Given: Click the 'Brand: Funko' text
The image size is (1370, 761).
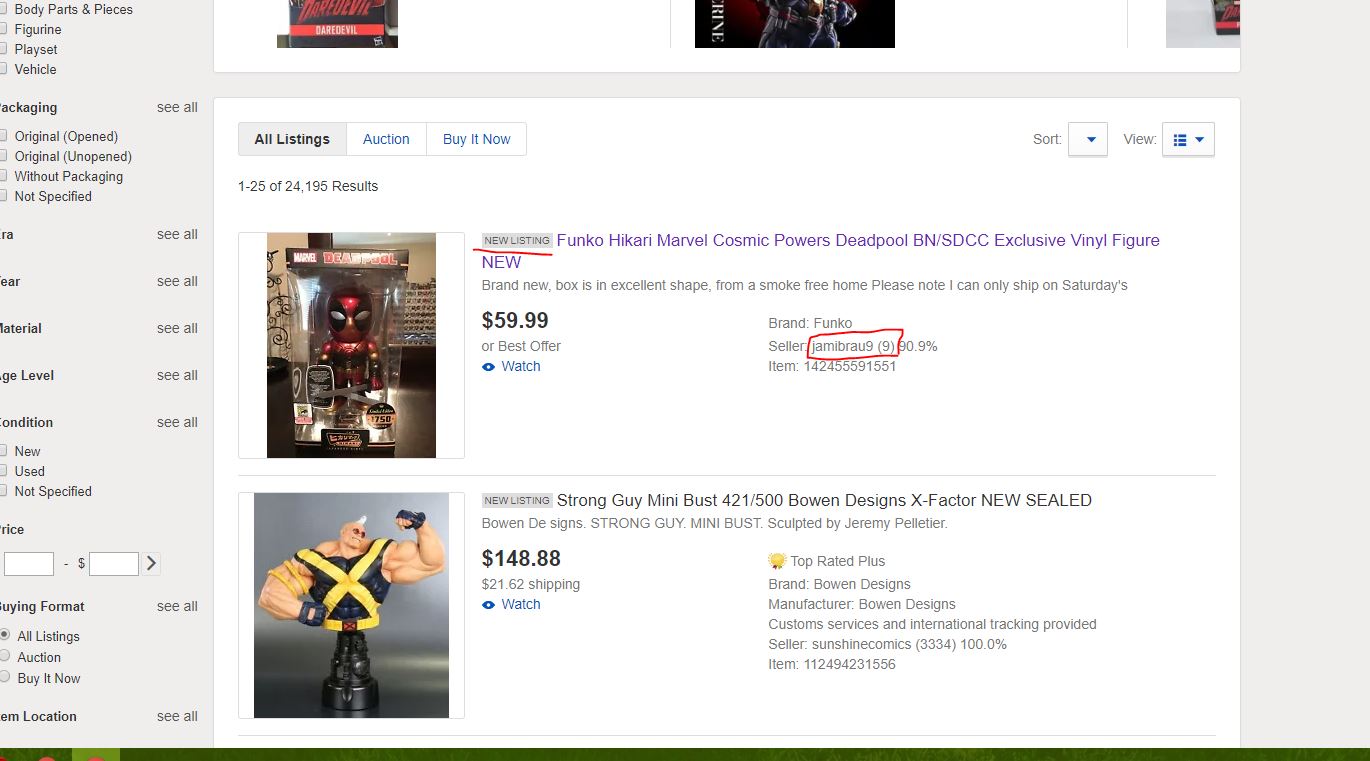Looking at the screenshot, I should pos(810,323).
